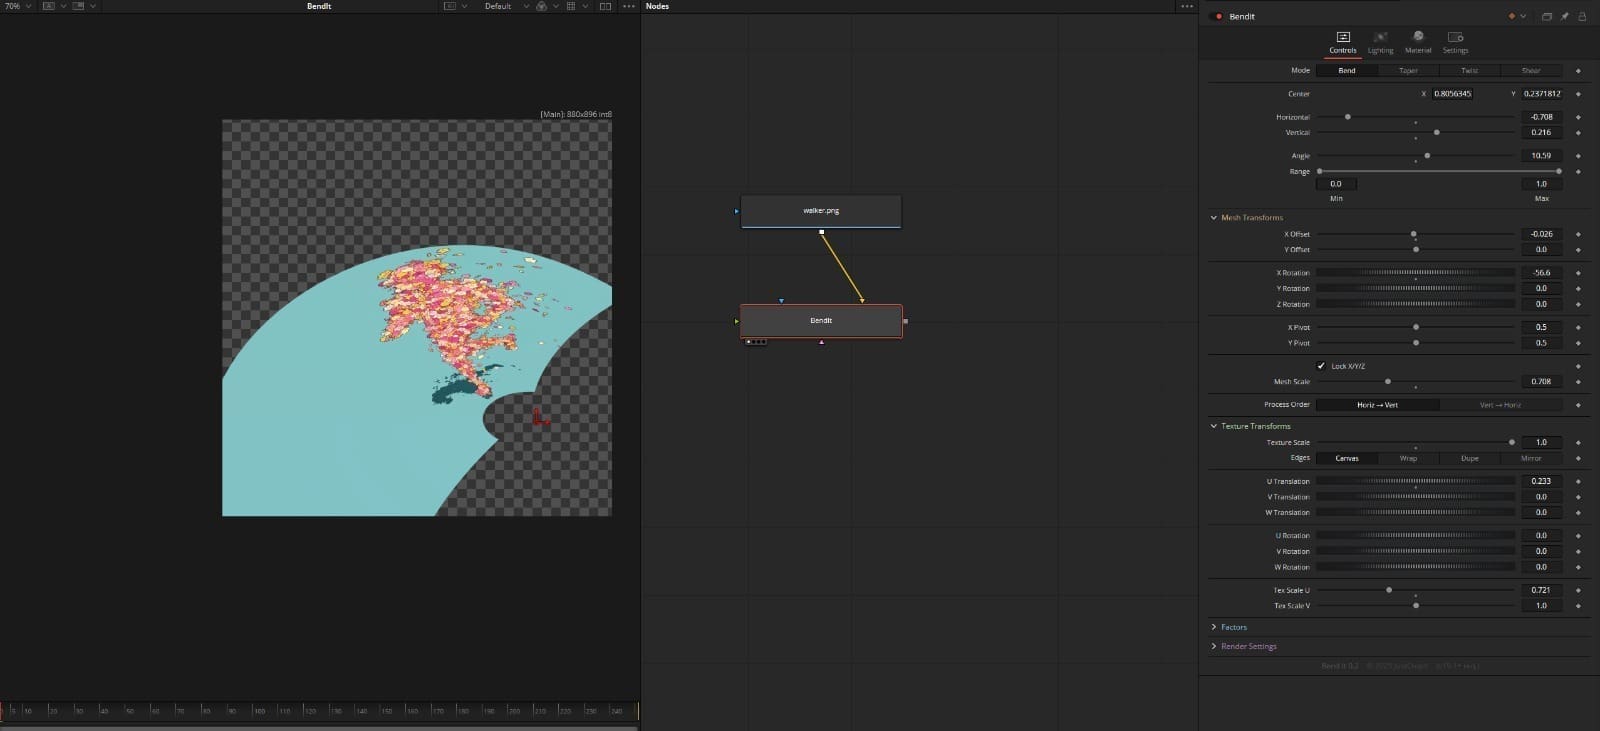Select Twist mode
This screenshot has height=731, width=1600.
[1469, 71]
